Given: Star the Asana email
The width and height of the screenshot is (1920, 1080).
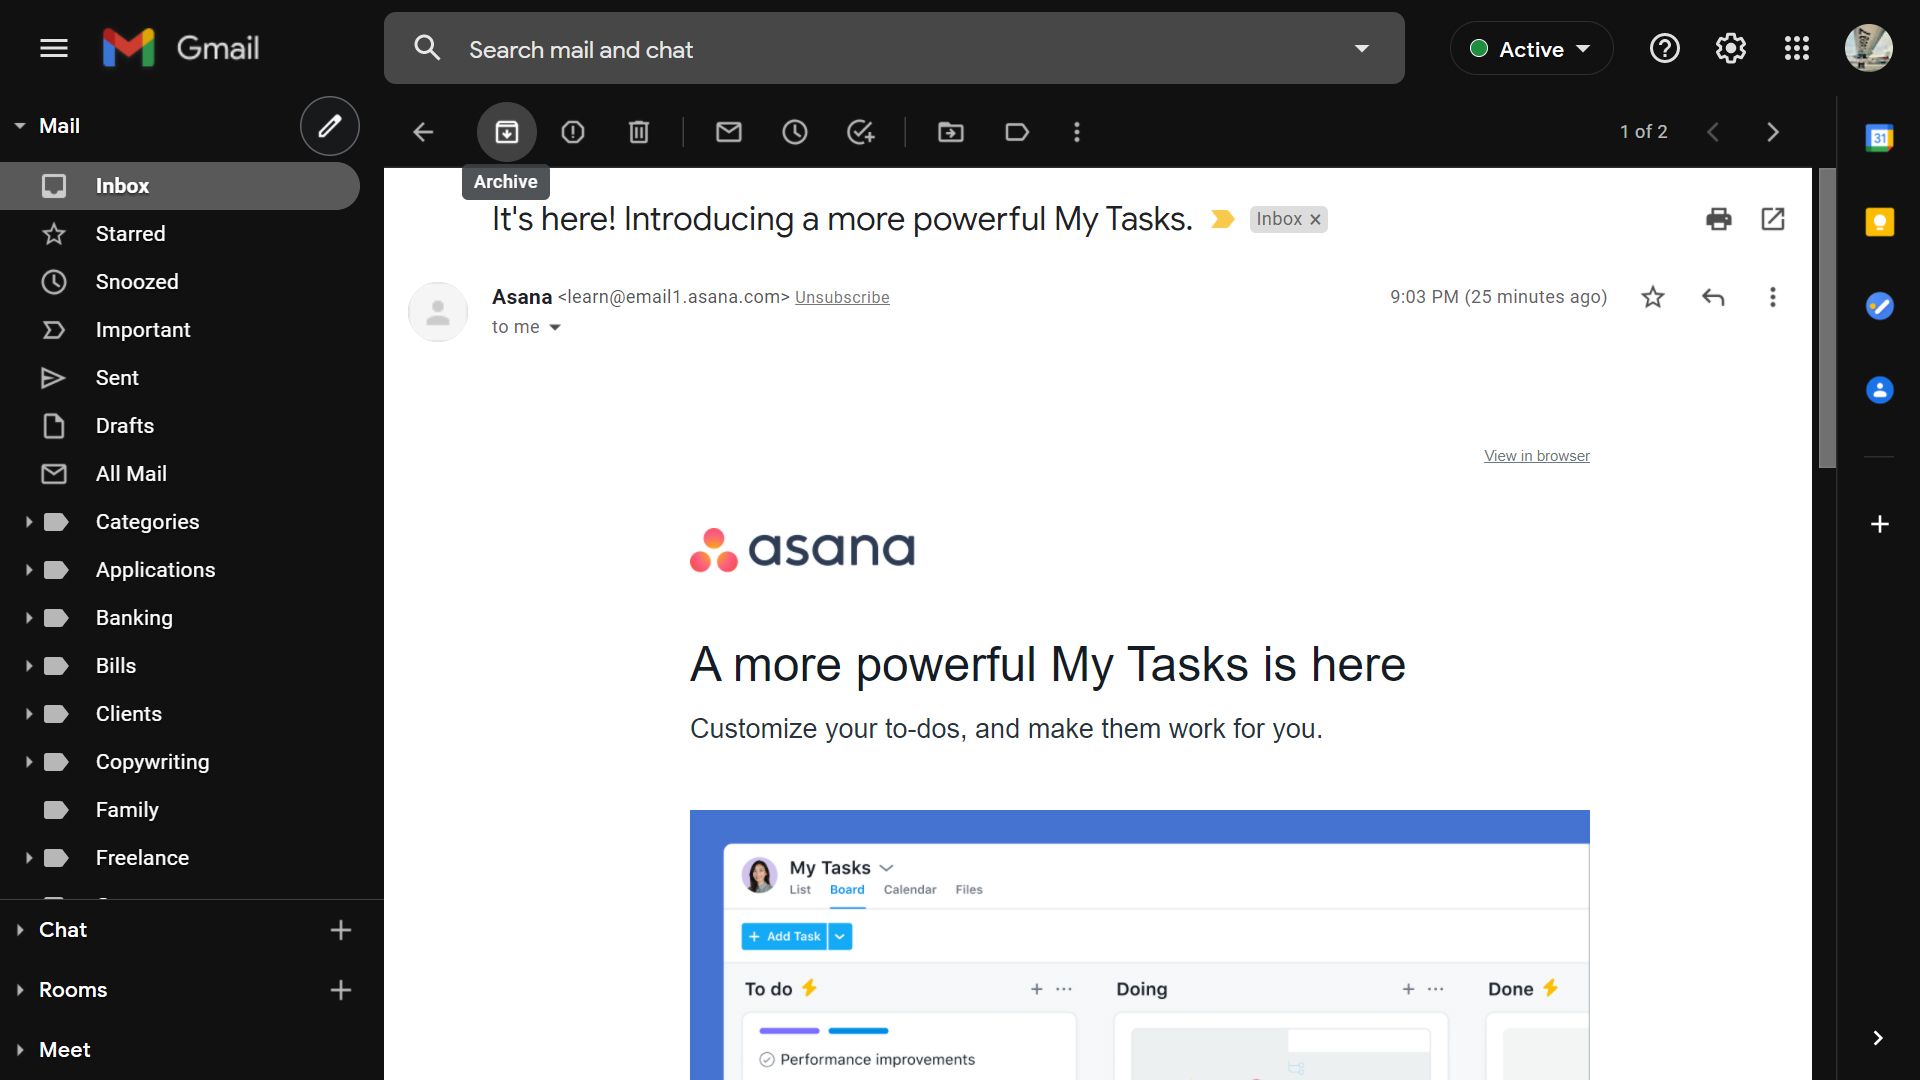Looking at the screenshot, I should pyautogui.click(x=1652, y=297).
